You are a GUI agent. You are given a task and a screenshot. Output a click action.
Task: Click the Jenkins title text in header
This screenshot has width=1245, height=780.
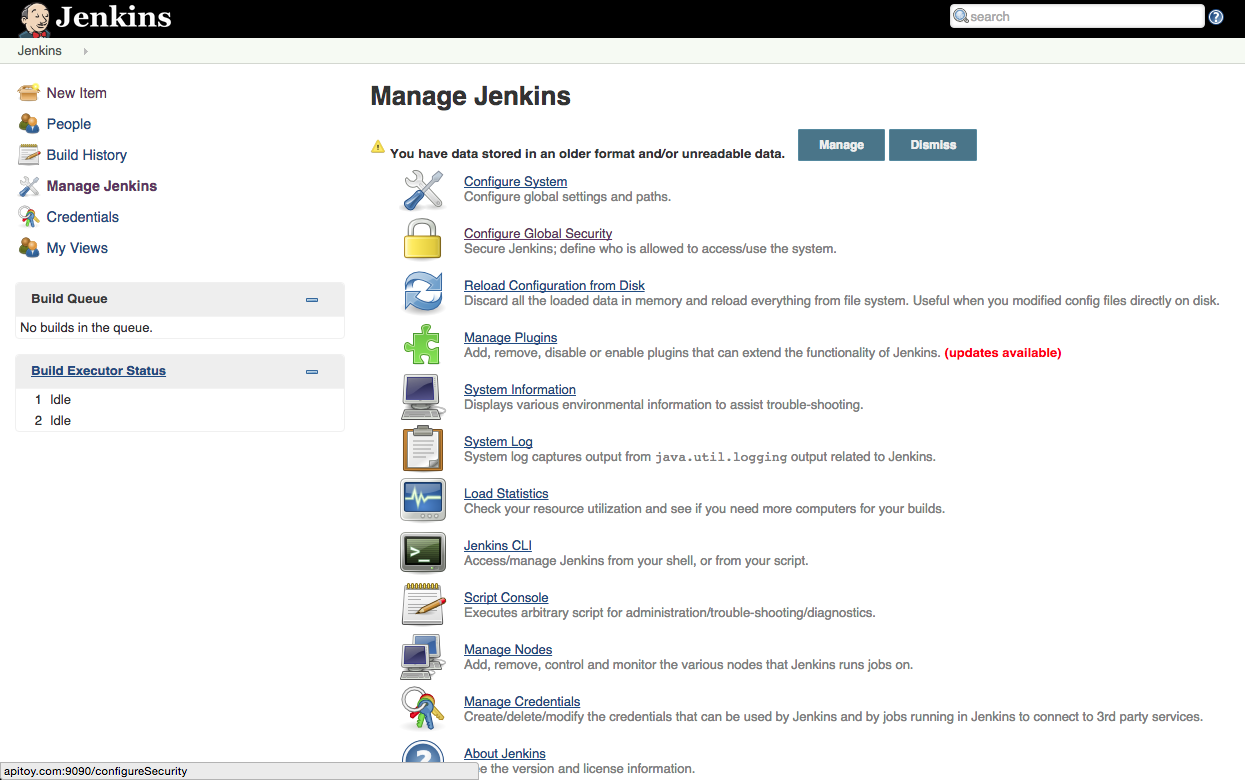point(114,17)
